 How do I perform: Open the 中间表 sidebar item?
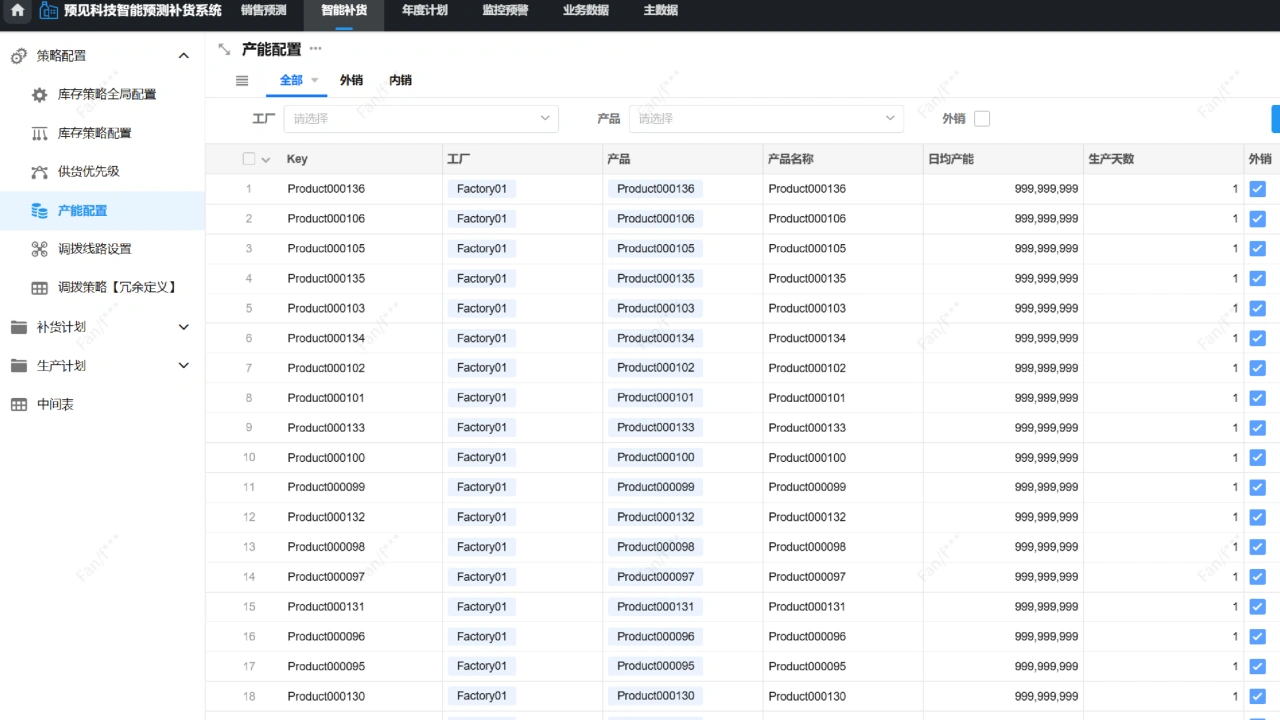point(56,405)
